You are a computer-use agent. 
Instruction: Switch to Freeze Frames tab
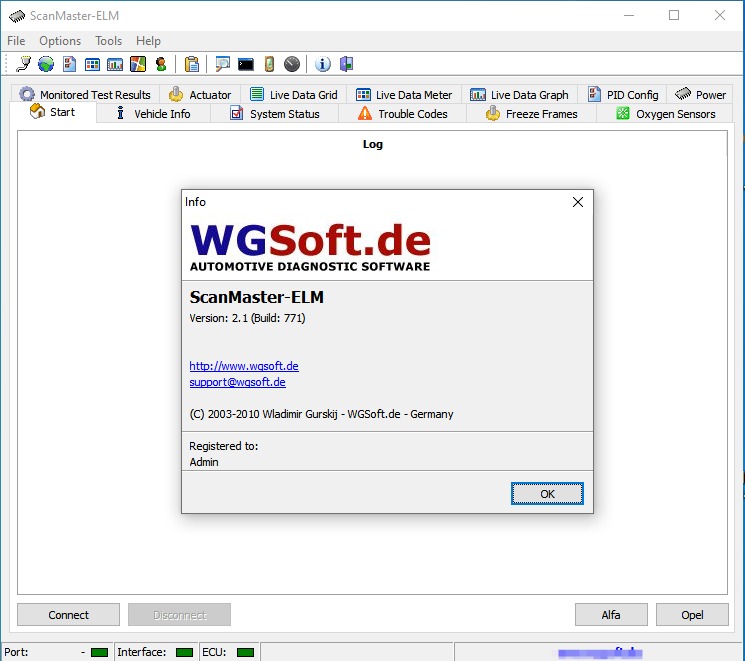(x=531, y=114)
